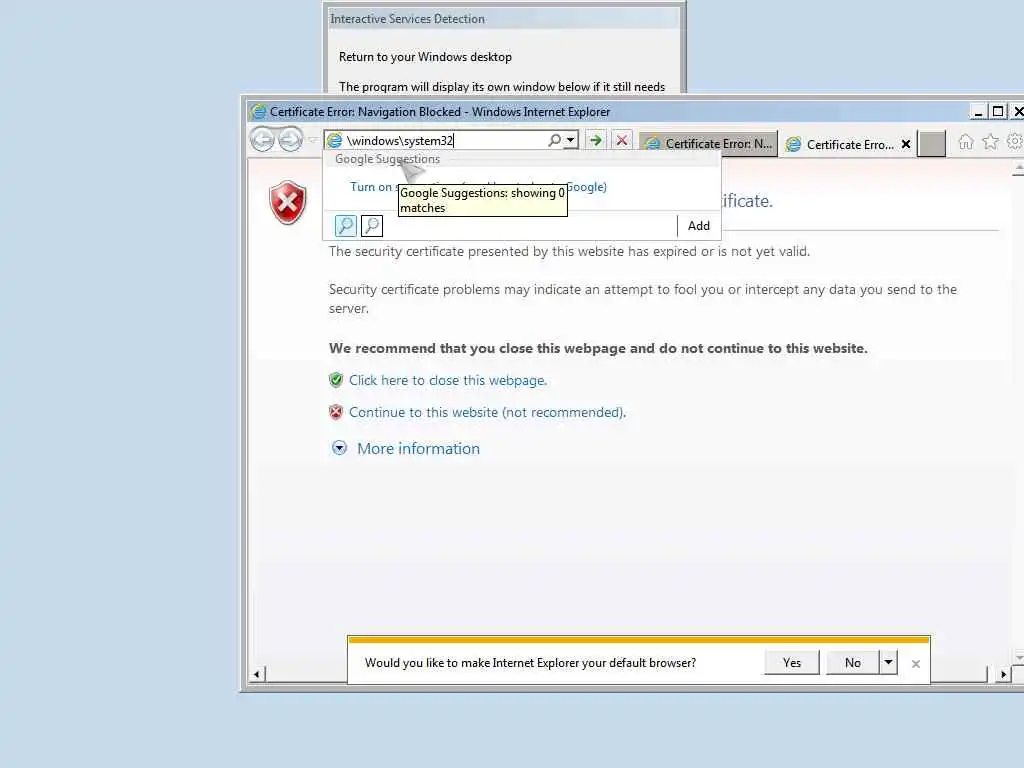The width and height of the screenshot is (1024, 768).
Task: Click the More information link text
Action: coord(419,449)
